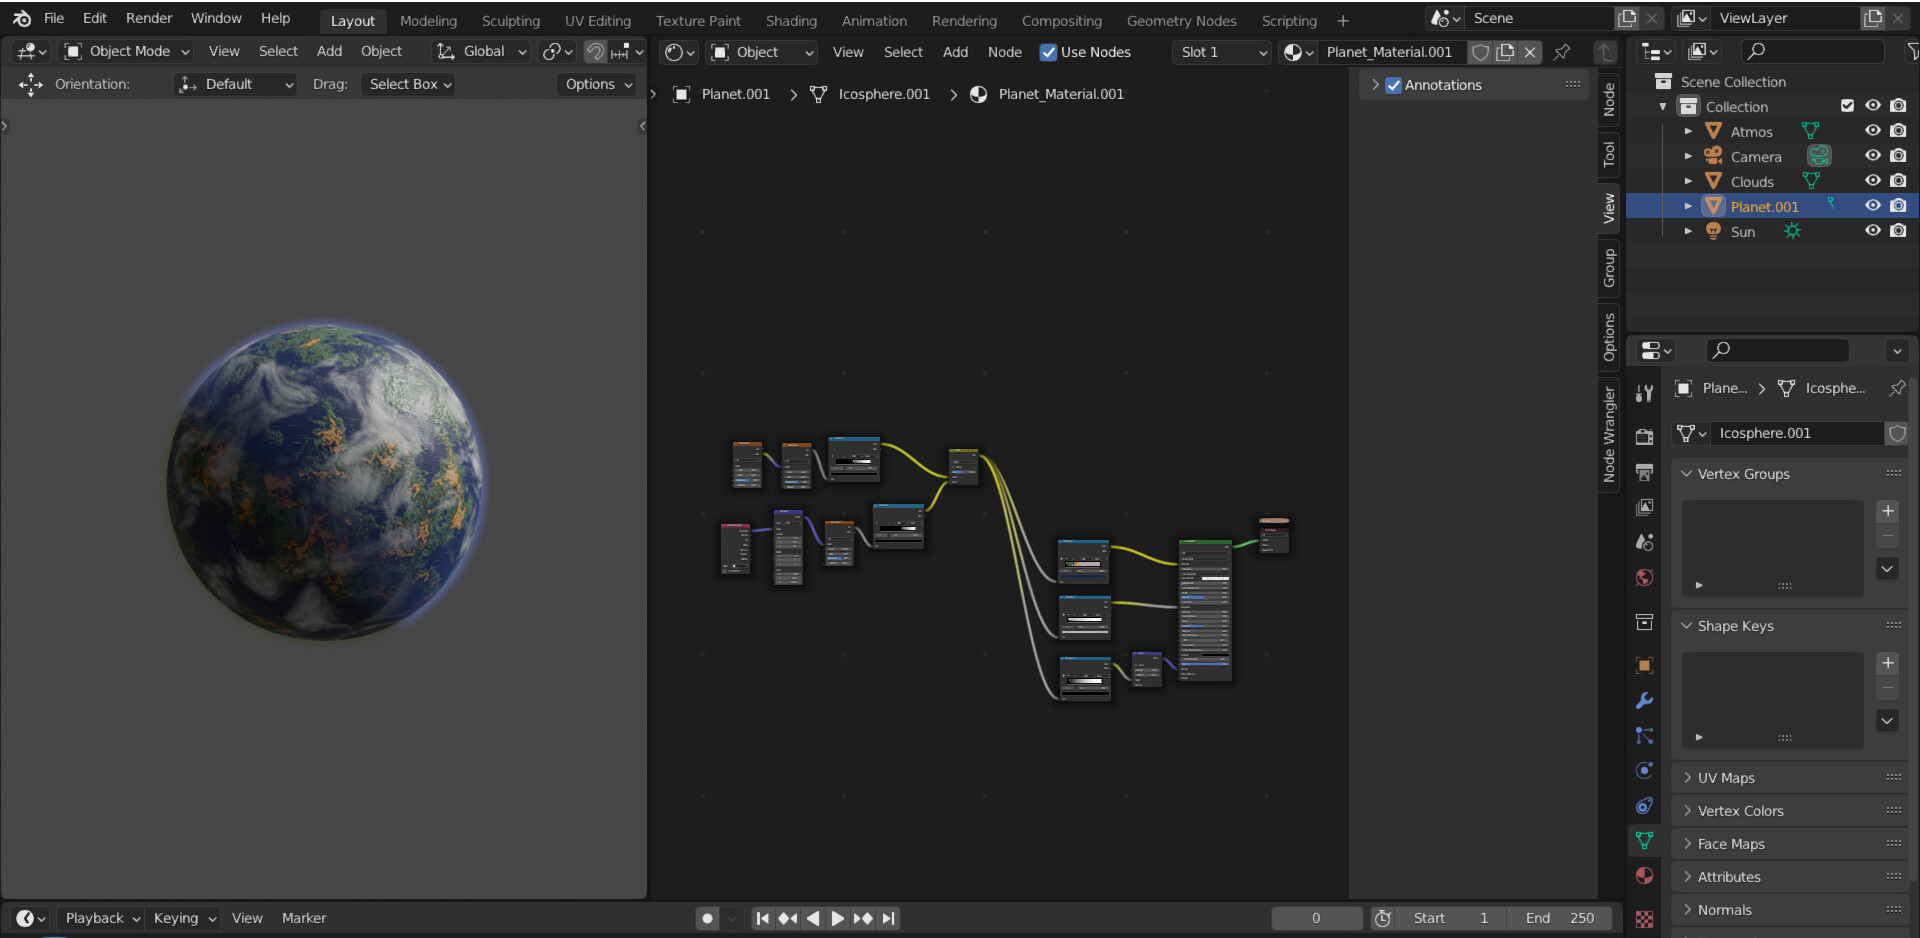Expand the UV Maps panel
The width and height of the screenshot is (1920, 938).
[x=1726, y=778]
